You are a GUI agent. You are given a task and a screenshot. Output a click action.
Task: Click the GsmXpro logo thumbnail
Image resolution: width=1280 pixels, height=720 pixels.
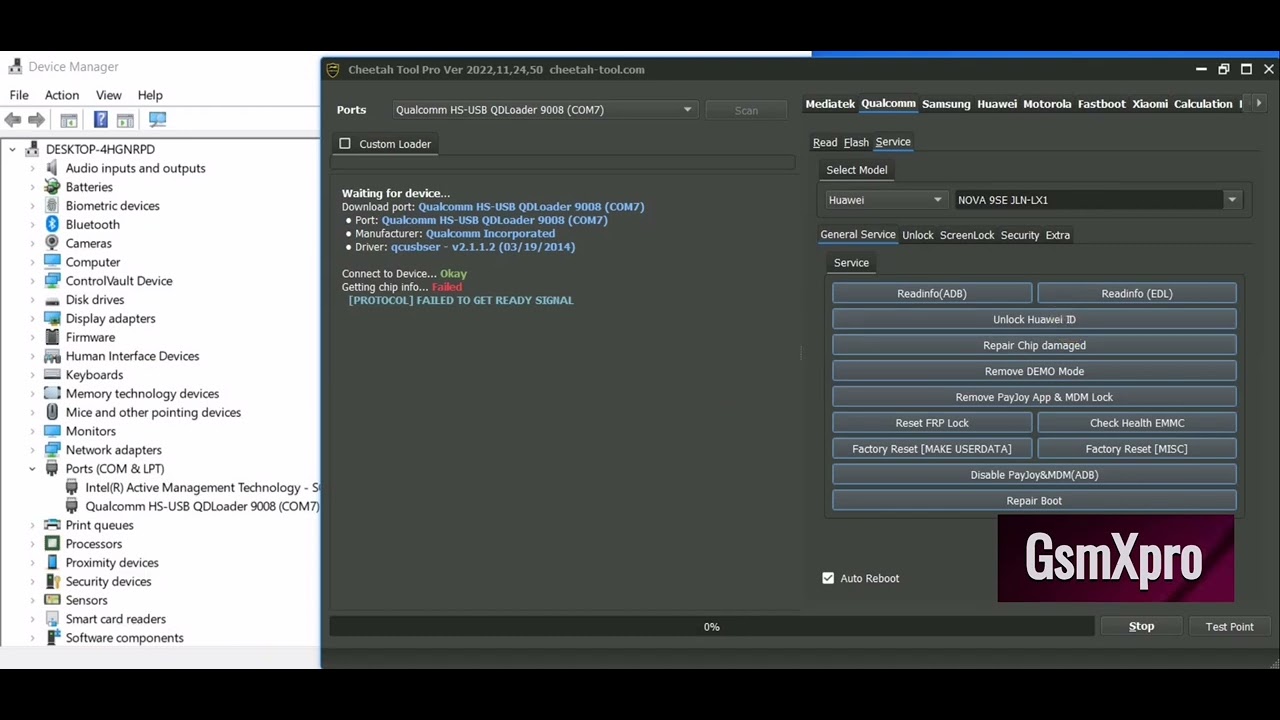coord(1115,559)
